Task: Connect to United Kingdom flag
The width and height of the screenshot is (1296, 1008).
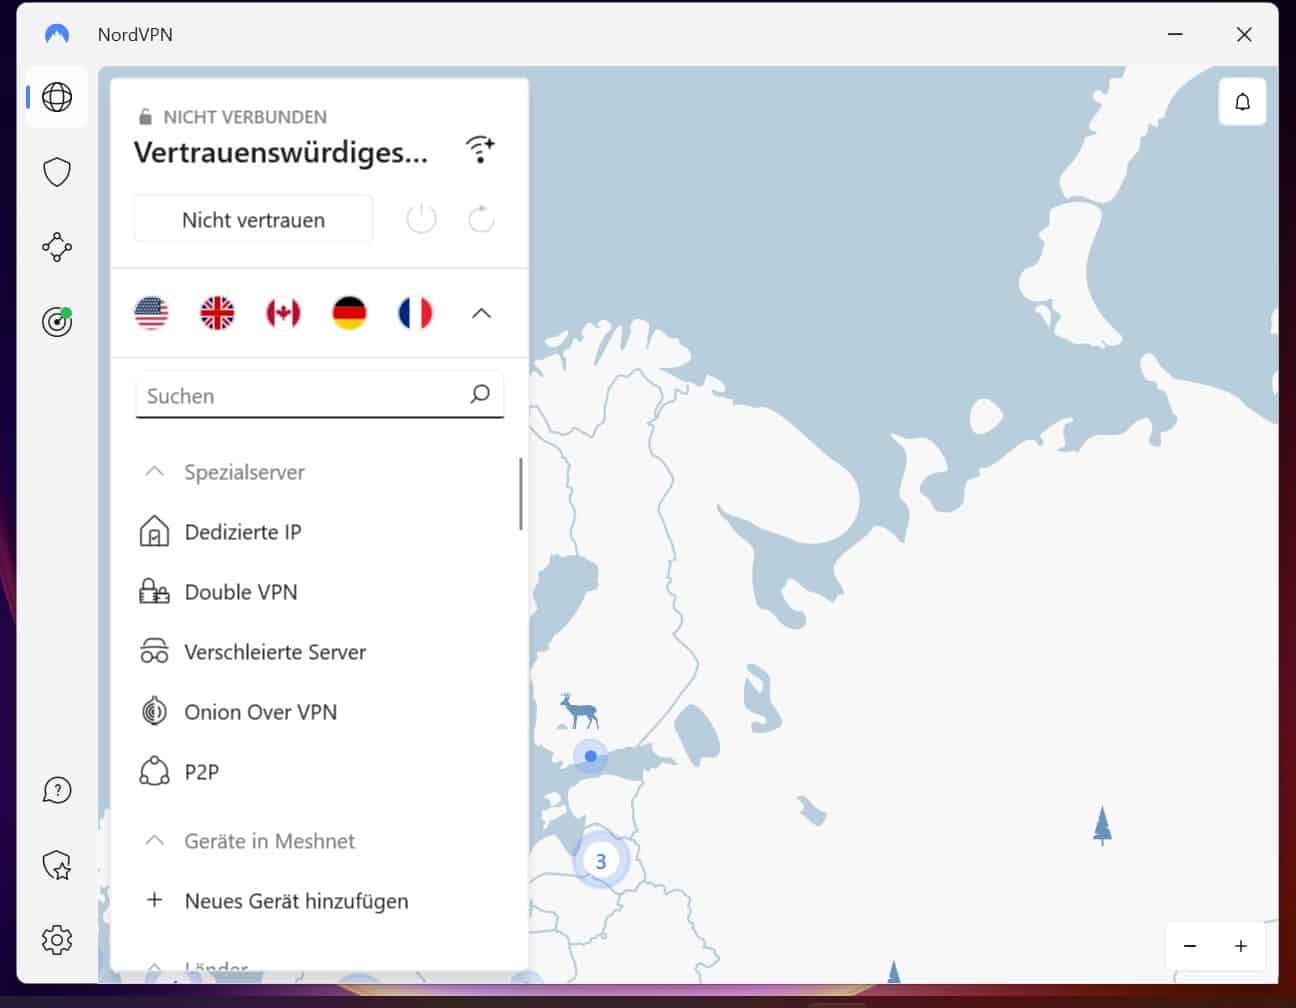Action: click(217, 313)
